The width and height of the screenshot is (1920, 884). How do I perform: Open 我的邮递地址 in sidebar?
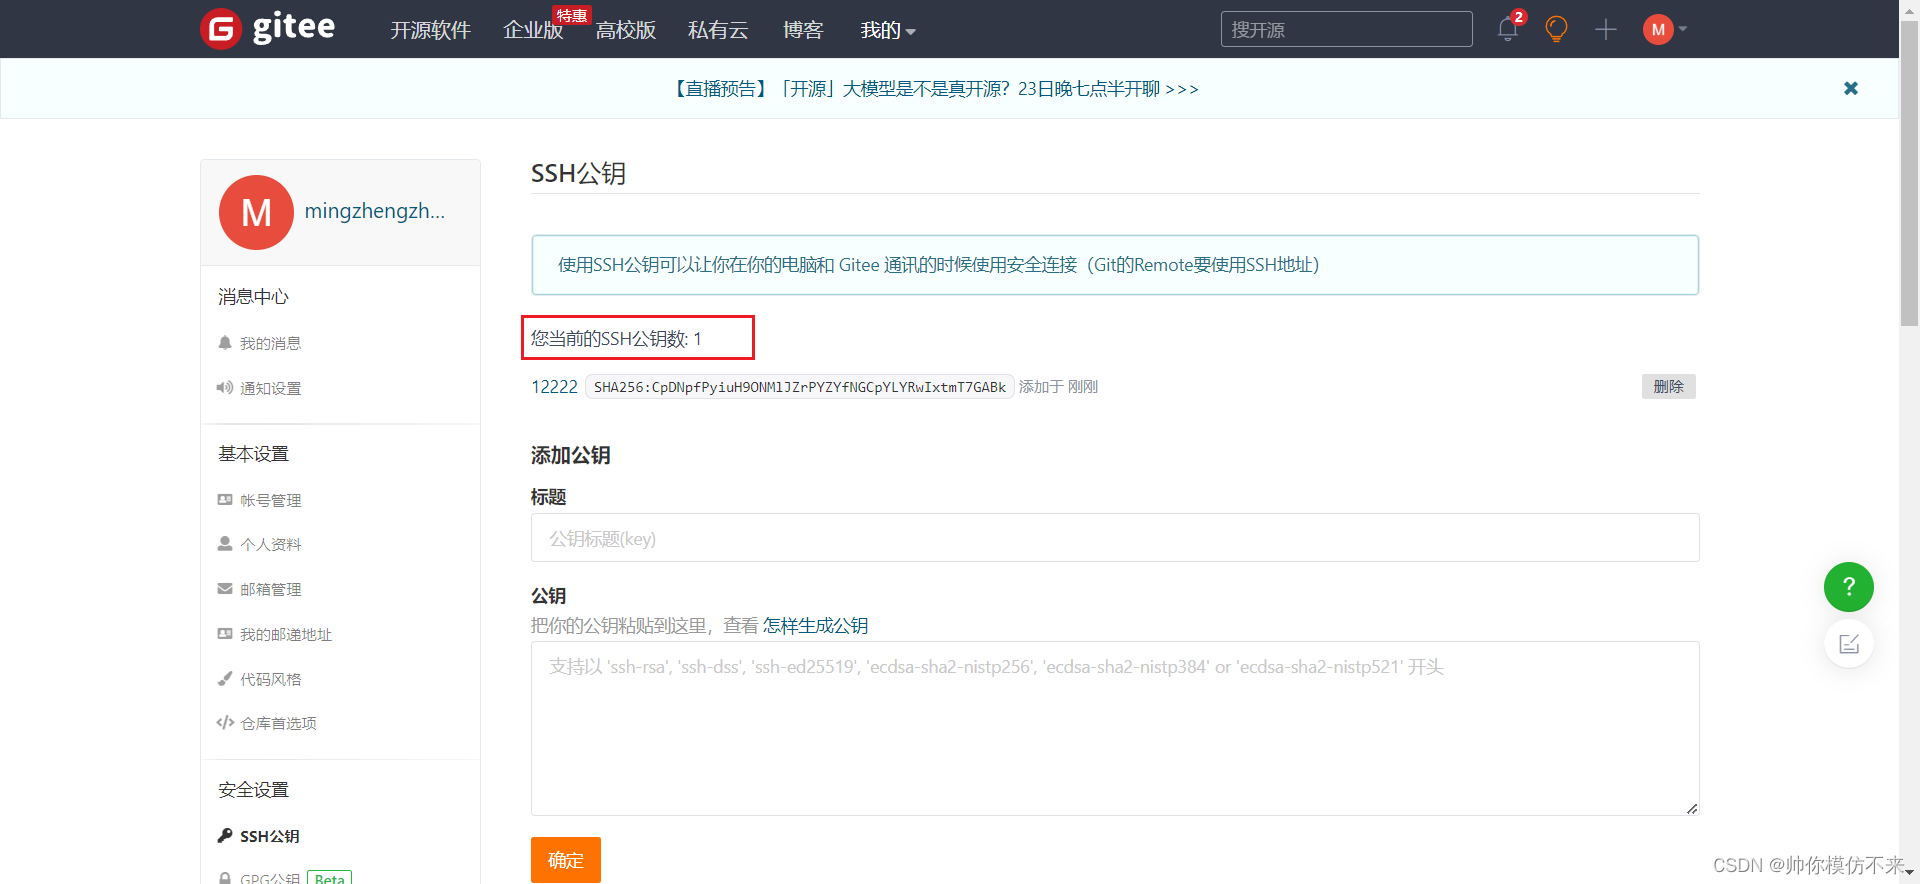(x=286, y=634)
